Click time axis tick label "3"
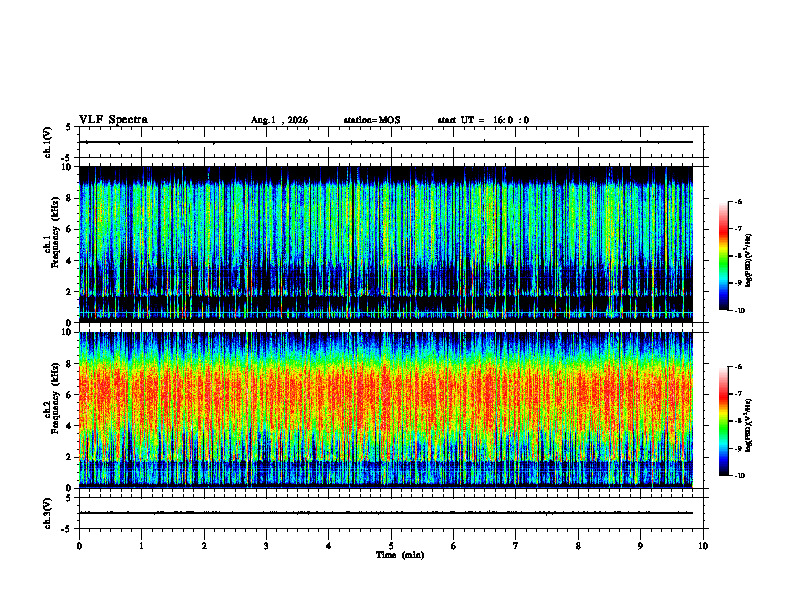 [266, 546]
